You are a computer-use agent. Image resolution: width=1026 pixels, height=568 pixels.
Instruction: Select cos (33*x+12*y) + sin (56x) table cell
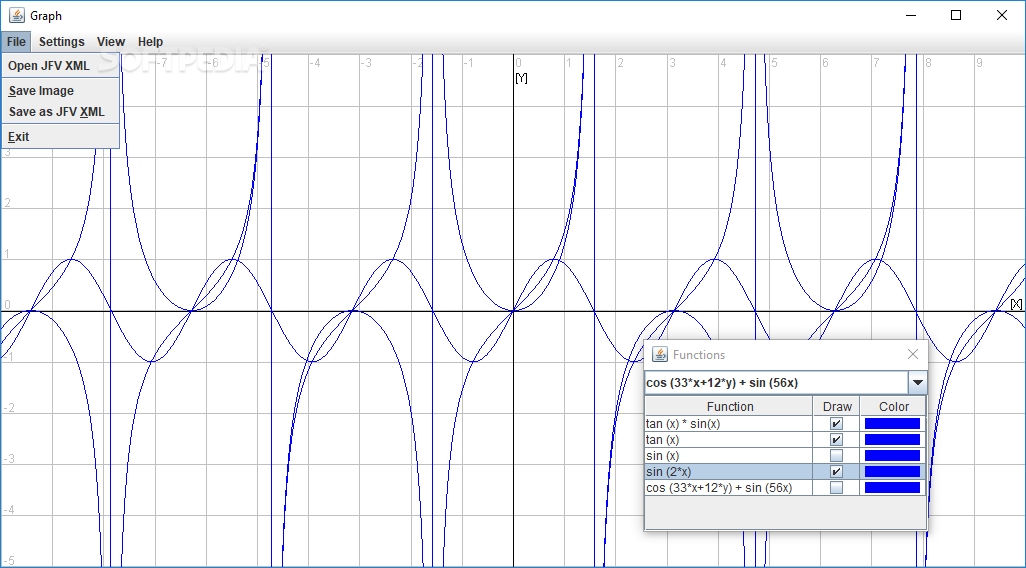(728, 488)
